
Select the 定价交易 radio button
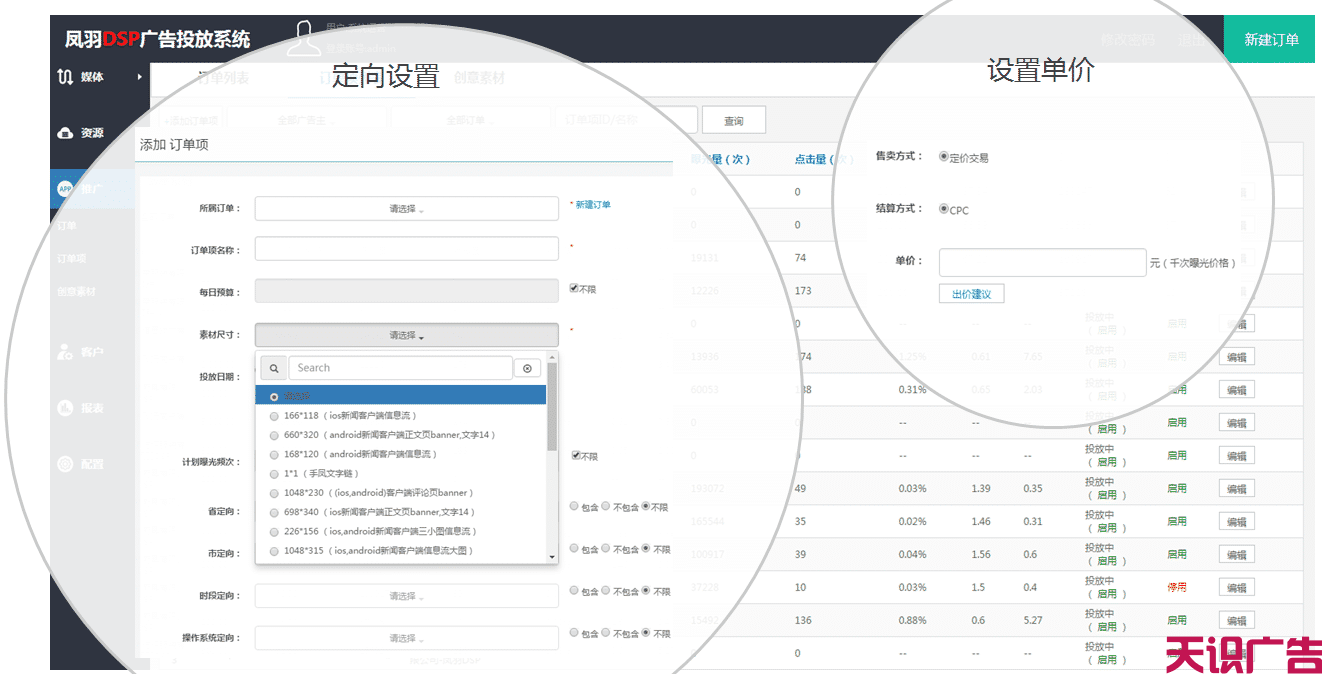943,156
